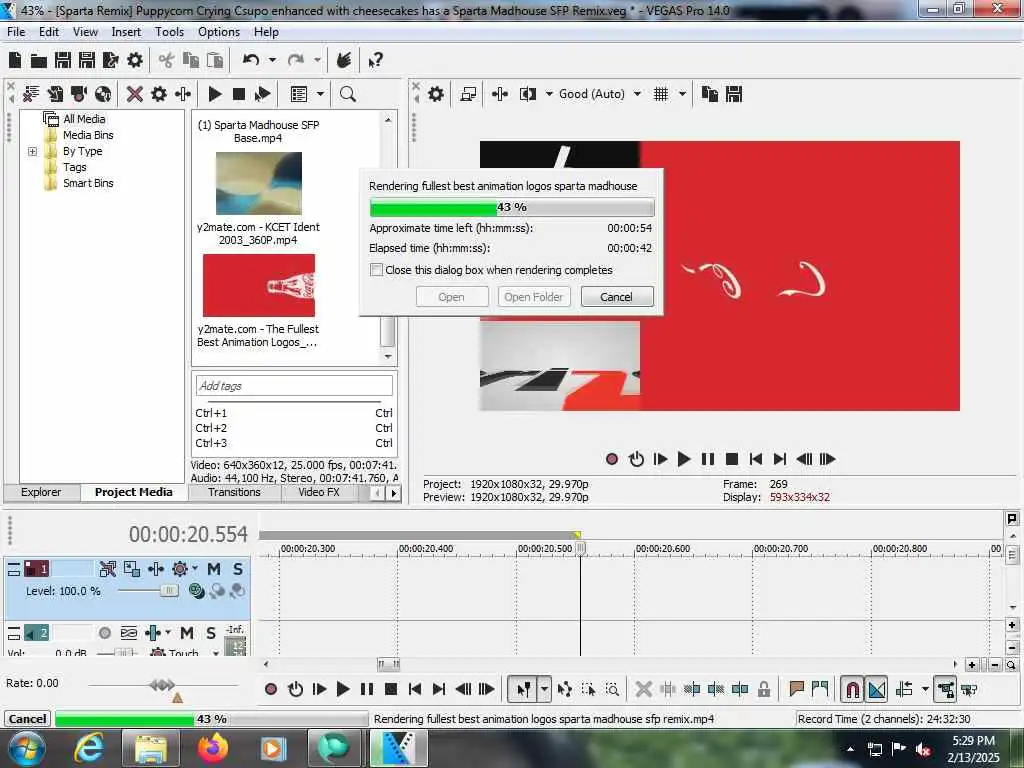Click Get Media from Web globe icon
1024x768 pixels.
click(103, 94)
